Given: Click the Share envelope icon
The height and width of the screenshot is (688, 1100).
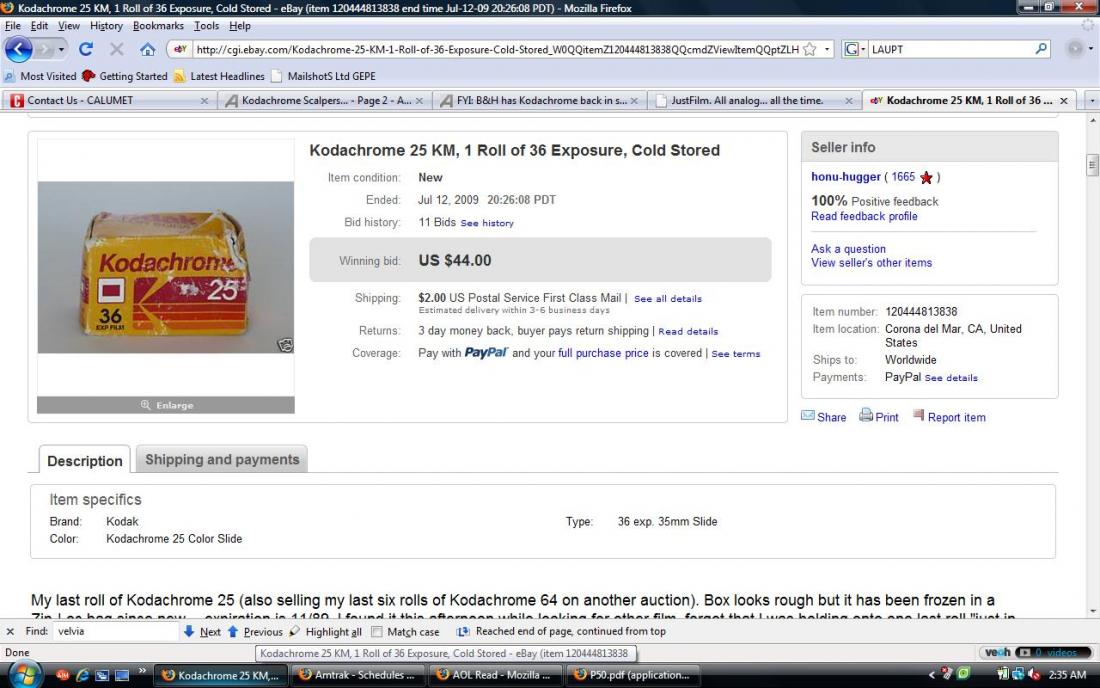Looking at the screenshot, I should 808,416.
